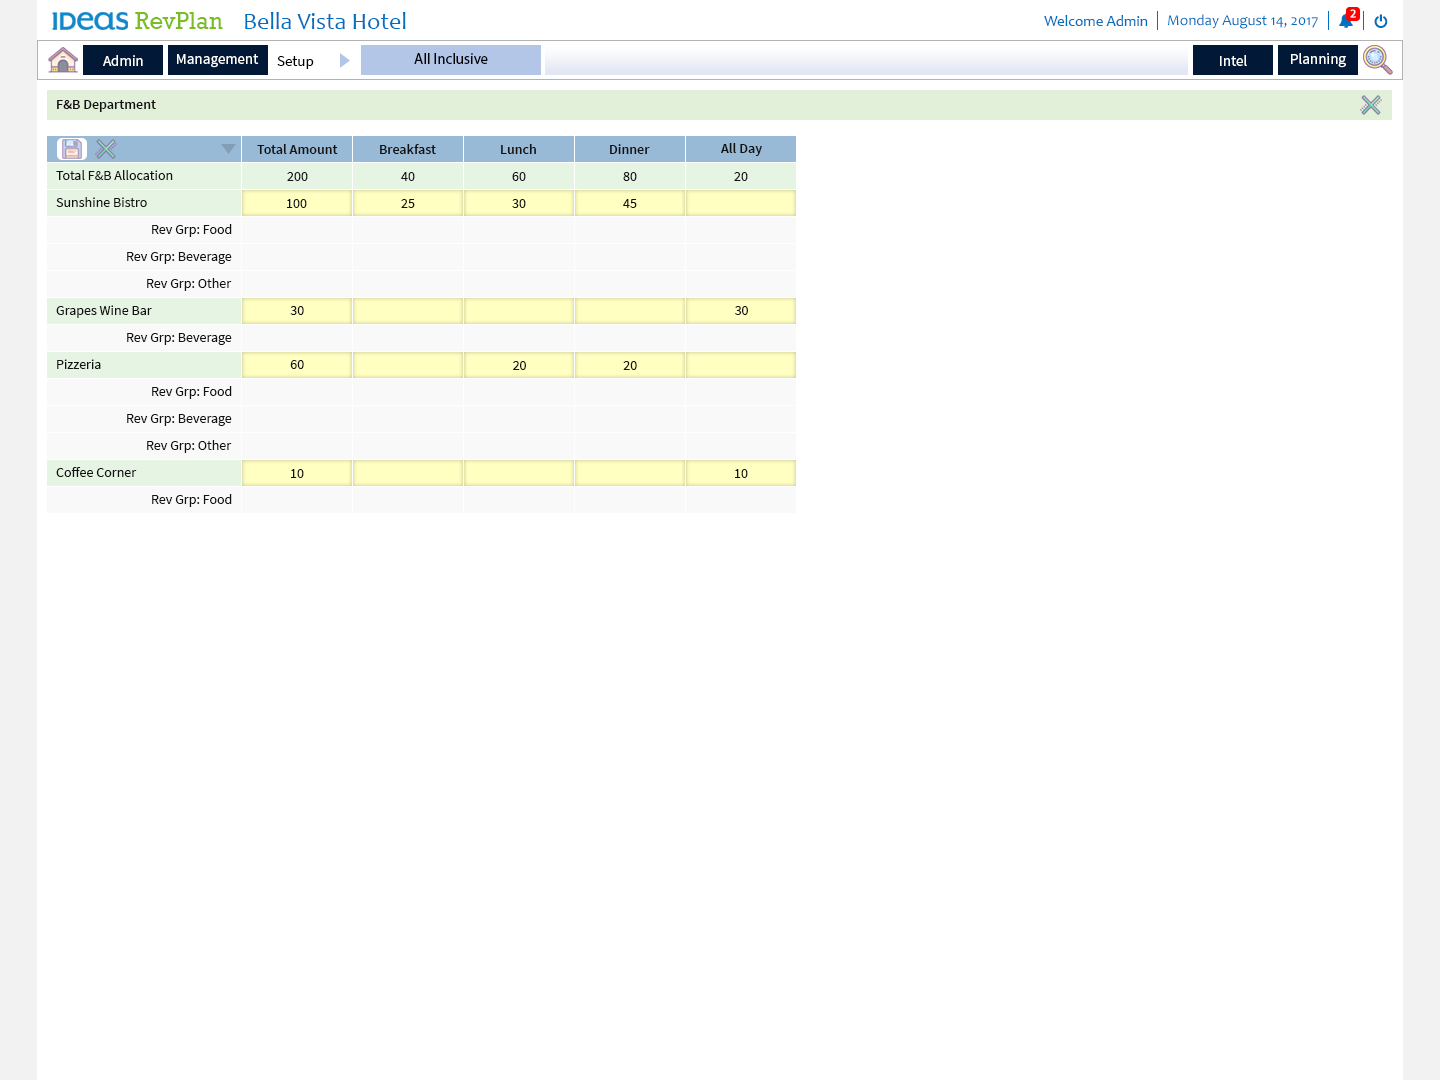Switch to the Intel section

pyautogui.click(x=1232, y=61)
